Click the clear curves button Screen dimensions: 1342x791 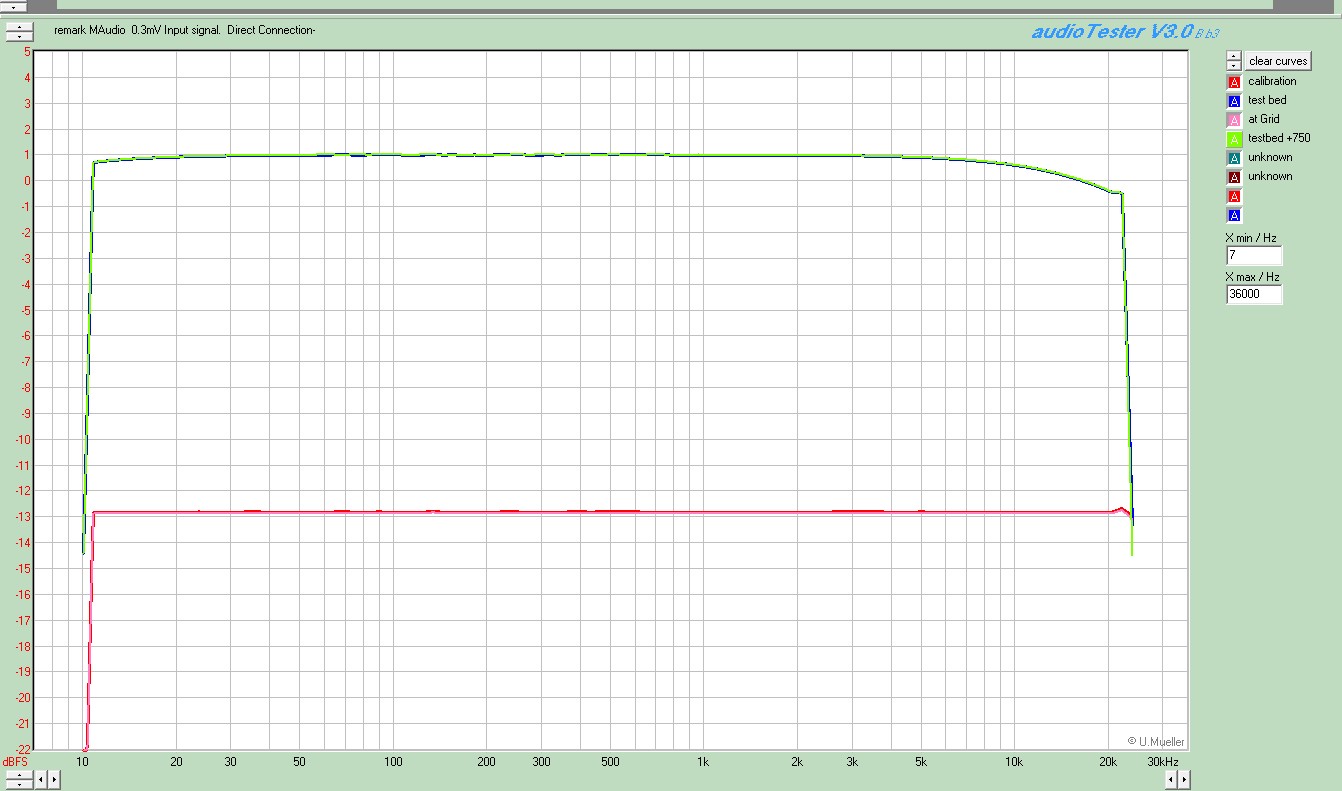1277,61
